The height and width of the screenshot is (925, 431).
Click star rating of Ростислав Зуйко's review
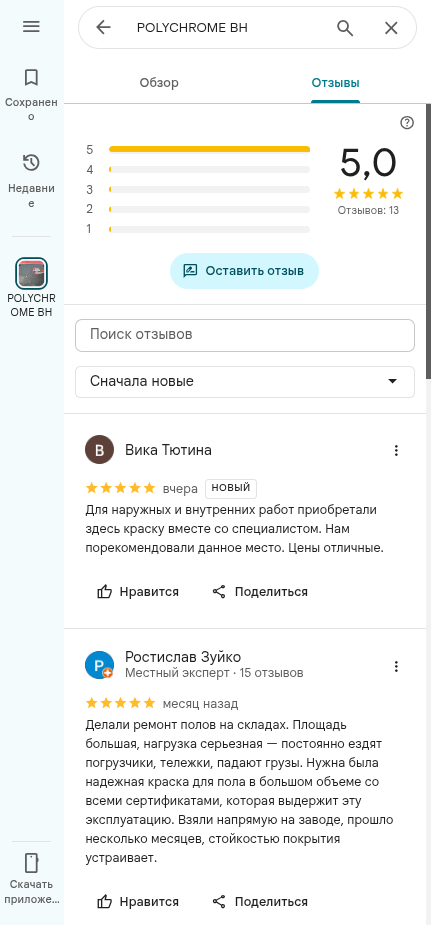pos(121,703)
